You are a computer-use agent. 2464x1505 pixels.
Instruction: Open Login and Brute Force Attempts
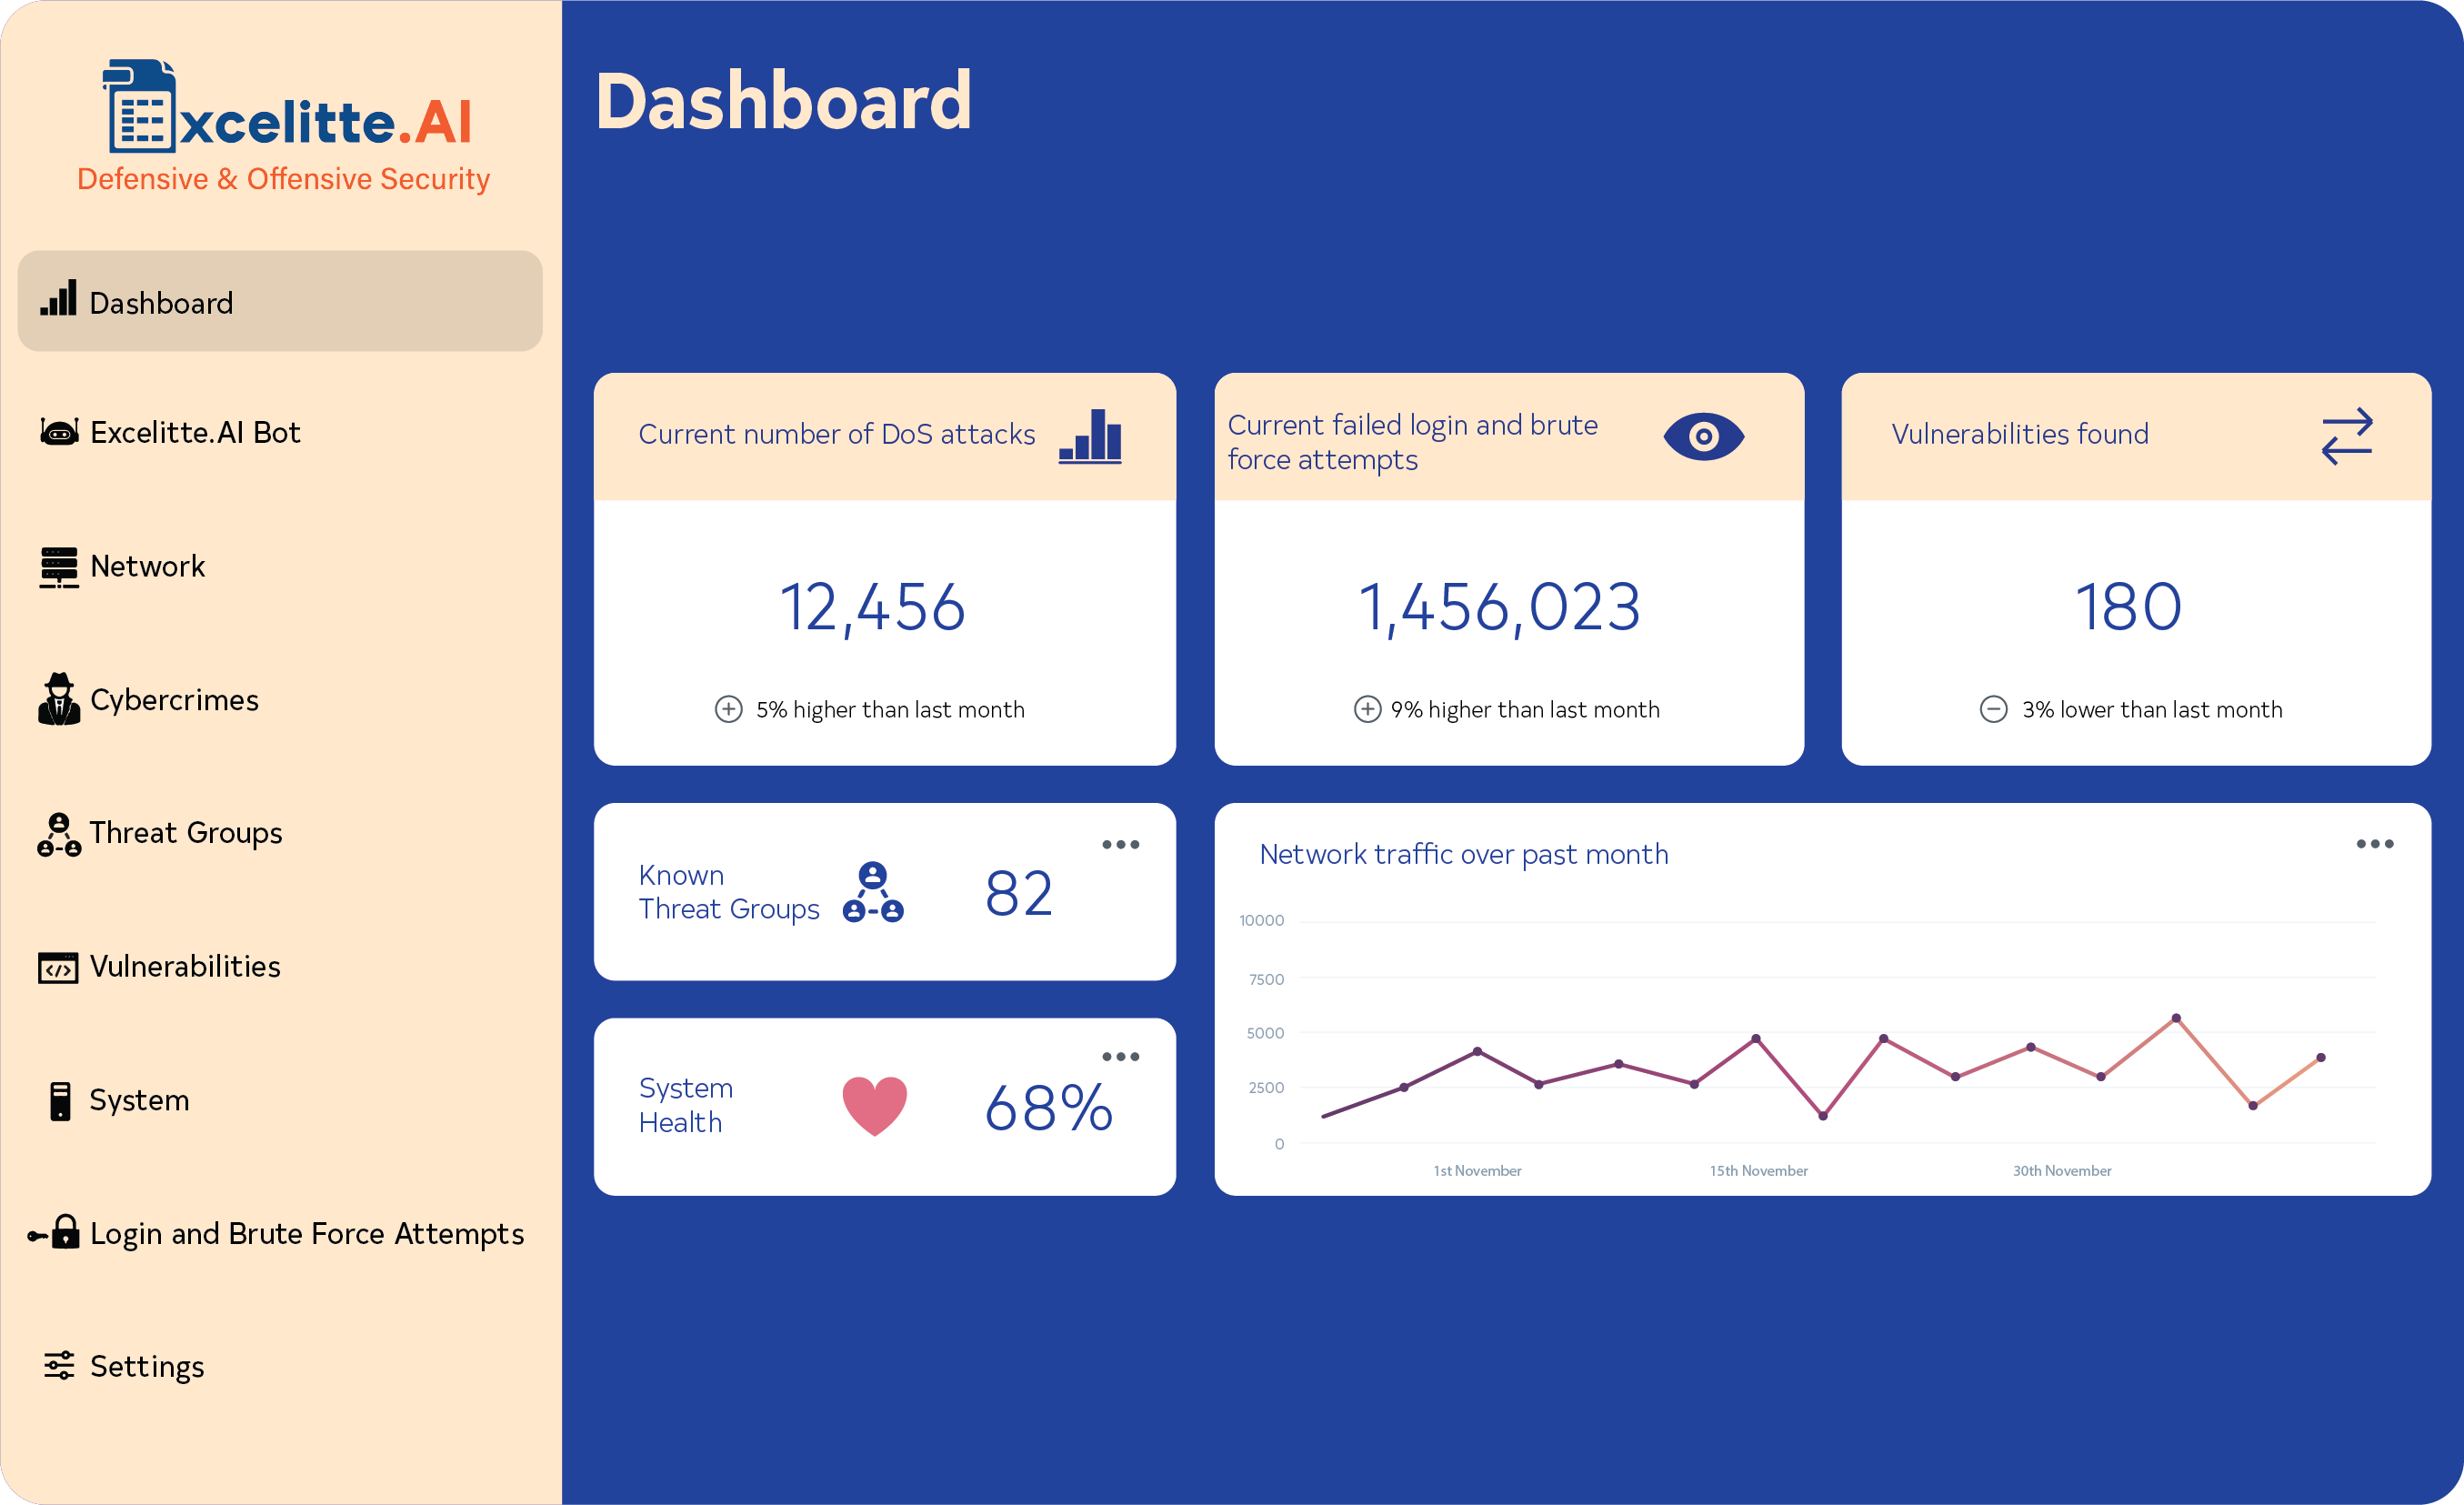[282, 1232]
